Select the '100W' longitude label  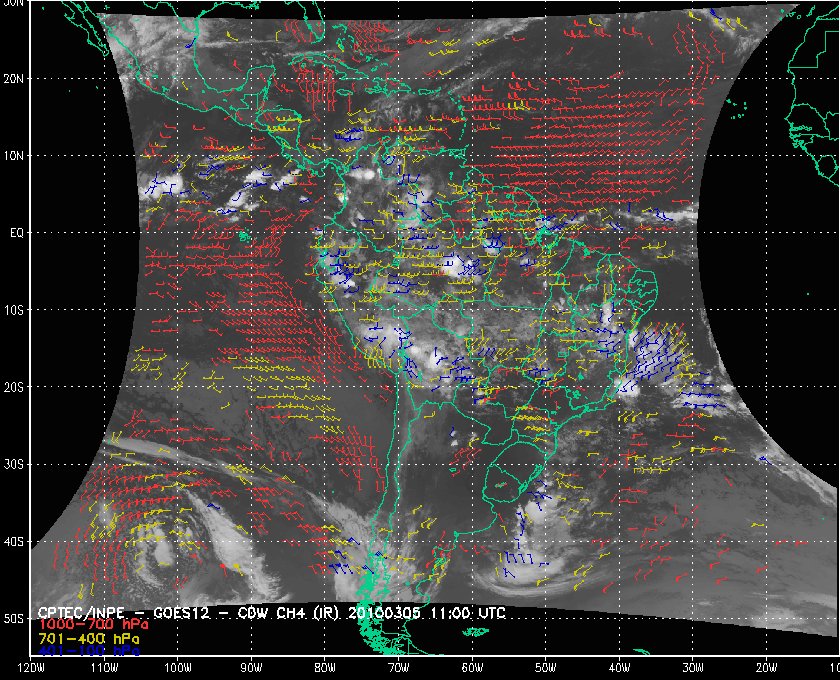[177, 668]
